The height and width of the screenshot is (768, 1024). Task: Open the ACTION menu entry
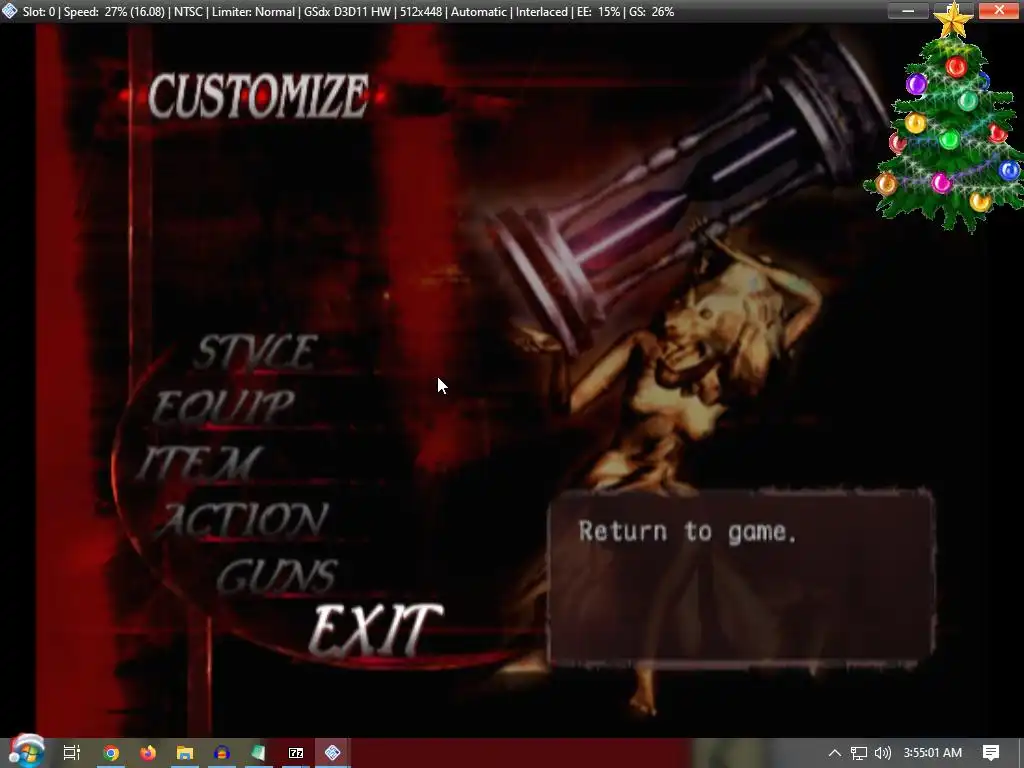click(243, 520)
